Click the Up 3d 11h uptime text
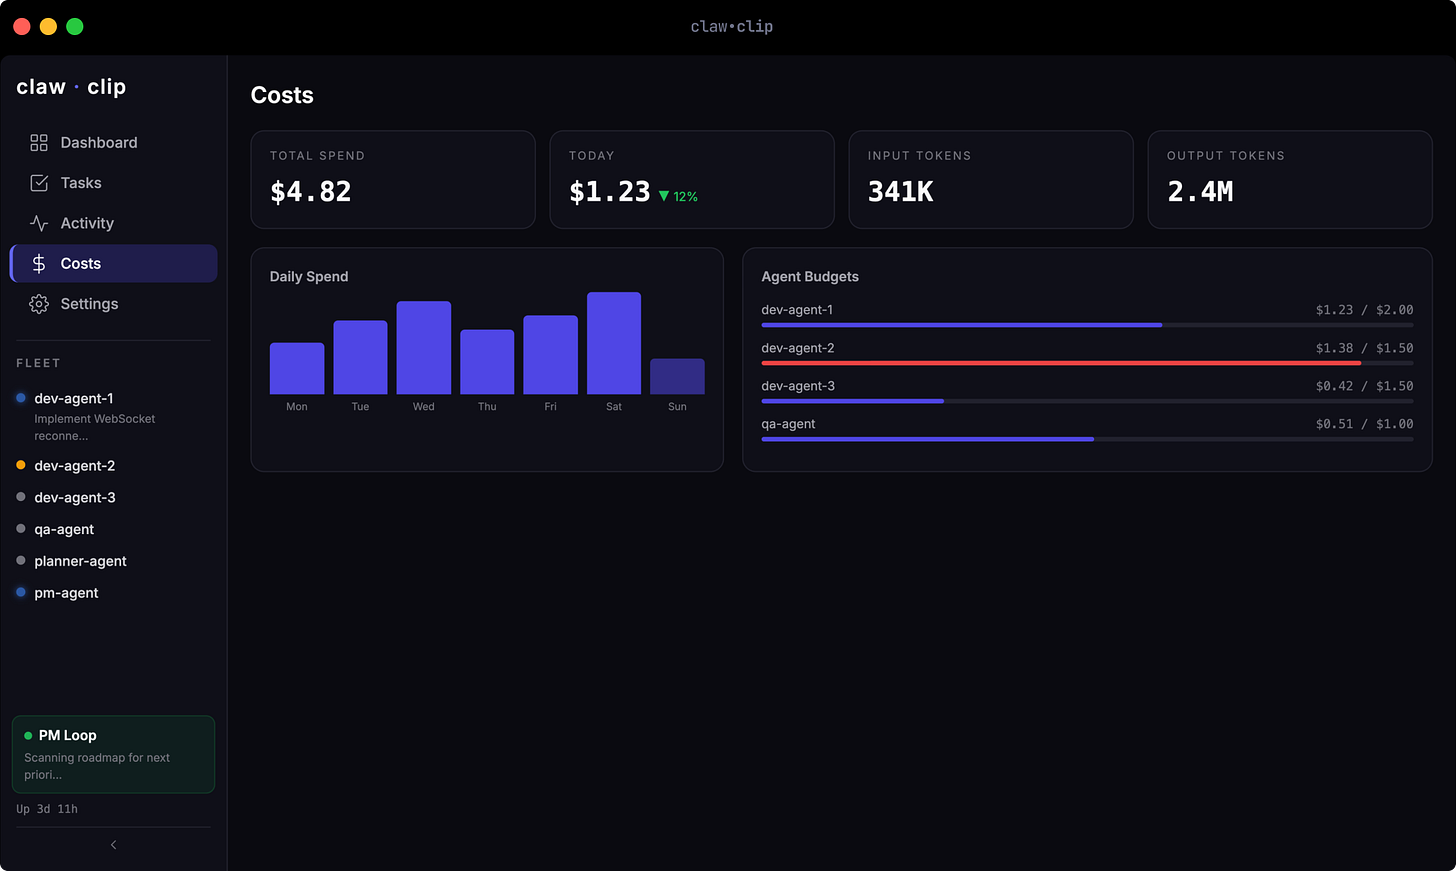Screen dimensions: 1456x871 point(47,809)
